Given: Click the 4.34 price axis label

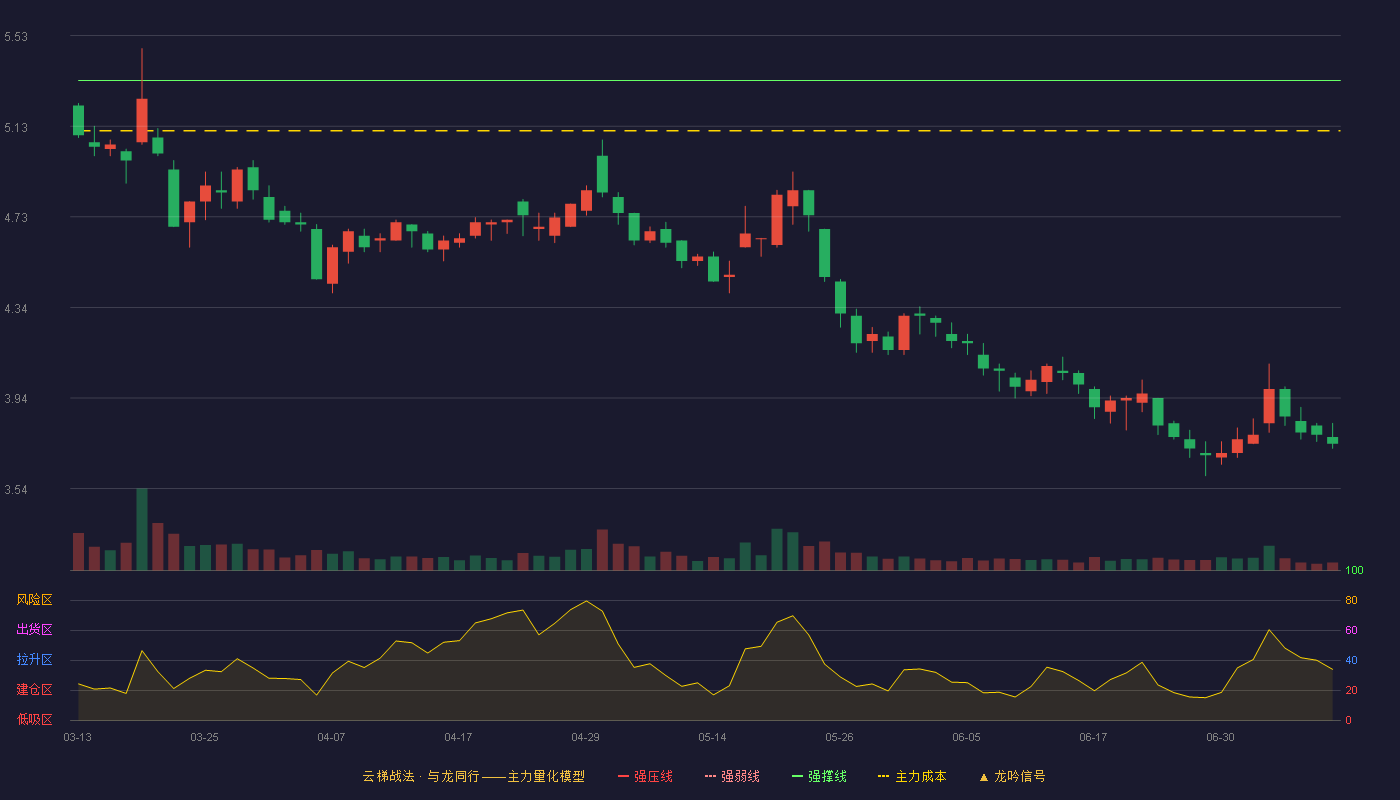Looking at the screenshot, I should pyautogui.click(x=16, y=309).
